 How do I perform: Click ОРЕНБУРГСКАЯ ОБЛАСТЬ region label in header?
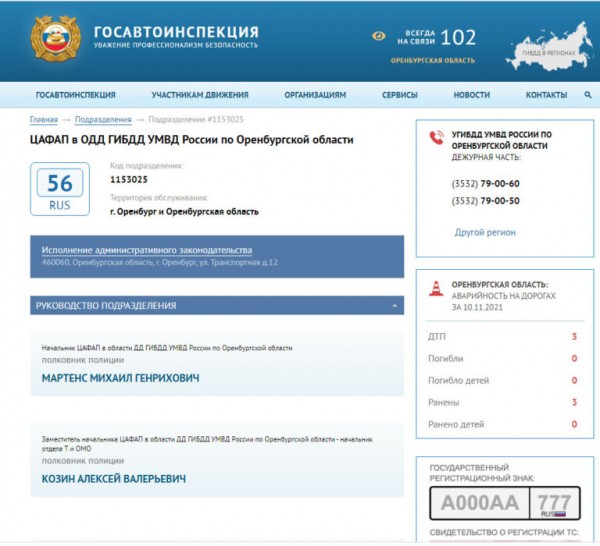(432, 60)
